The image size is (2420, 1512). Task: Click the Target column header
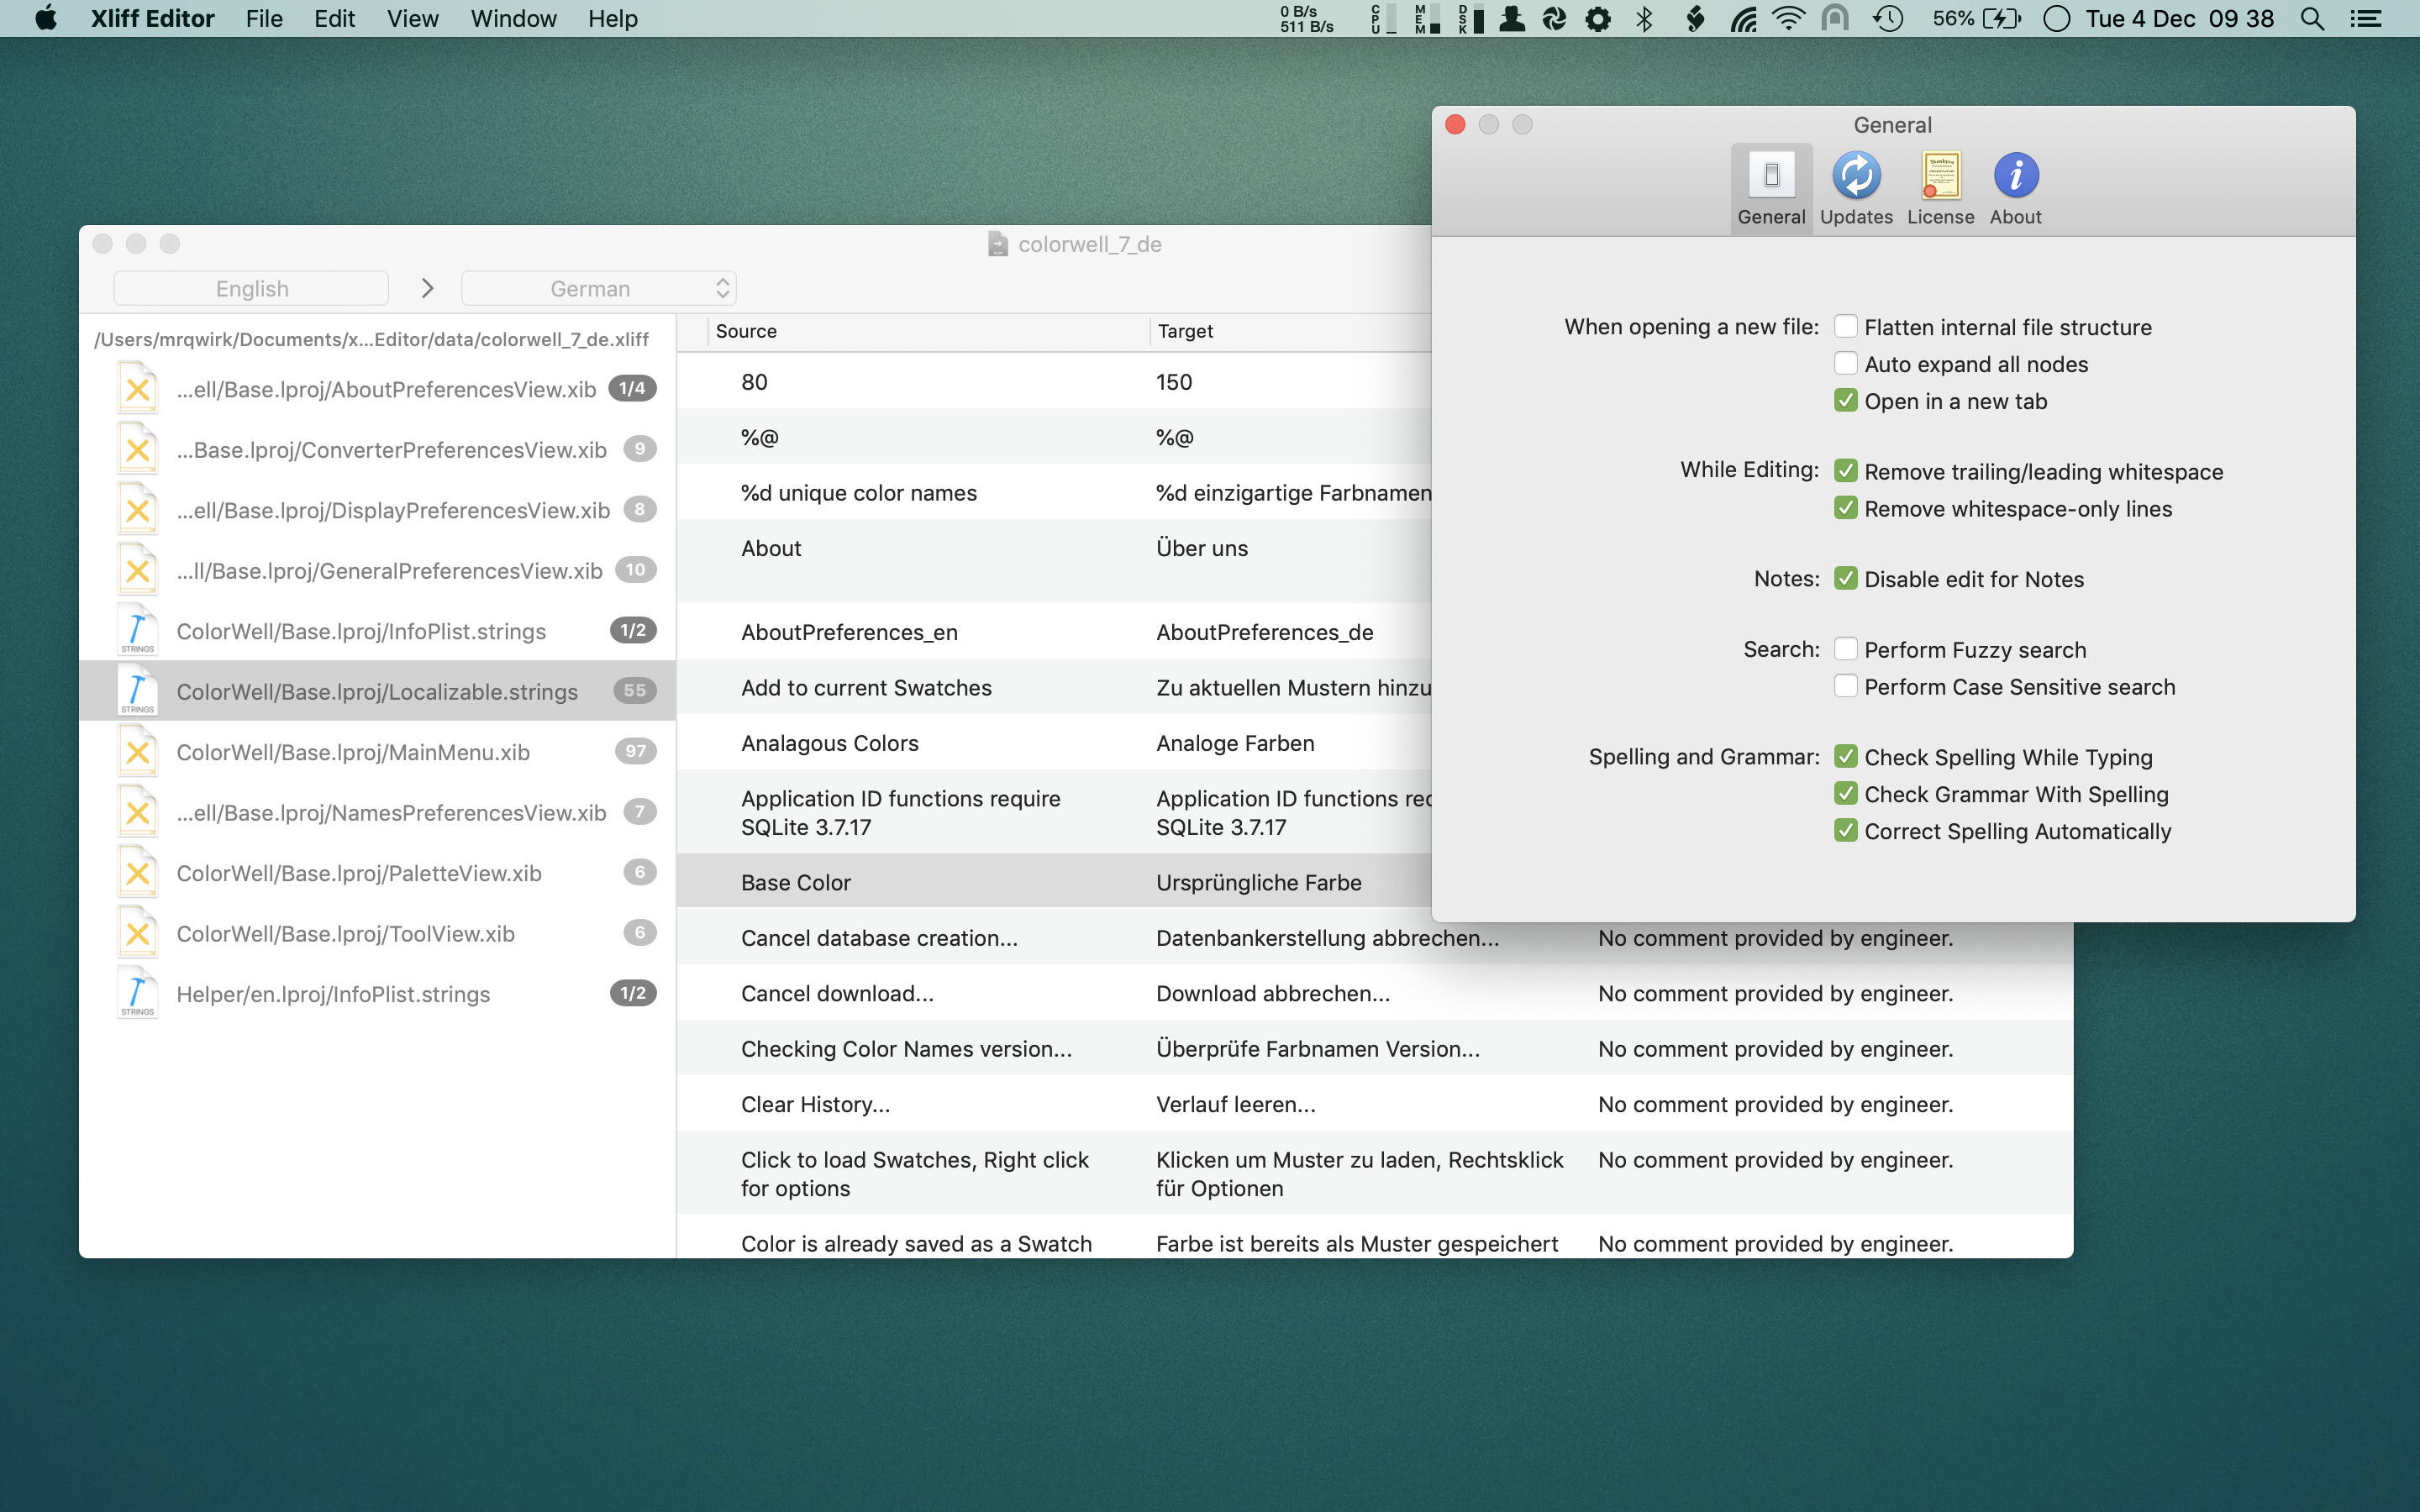[1290, 331]
